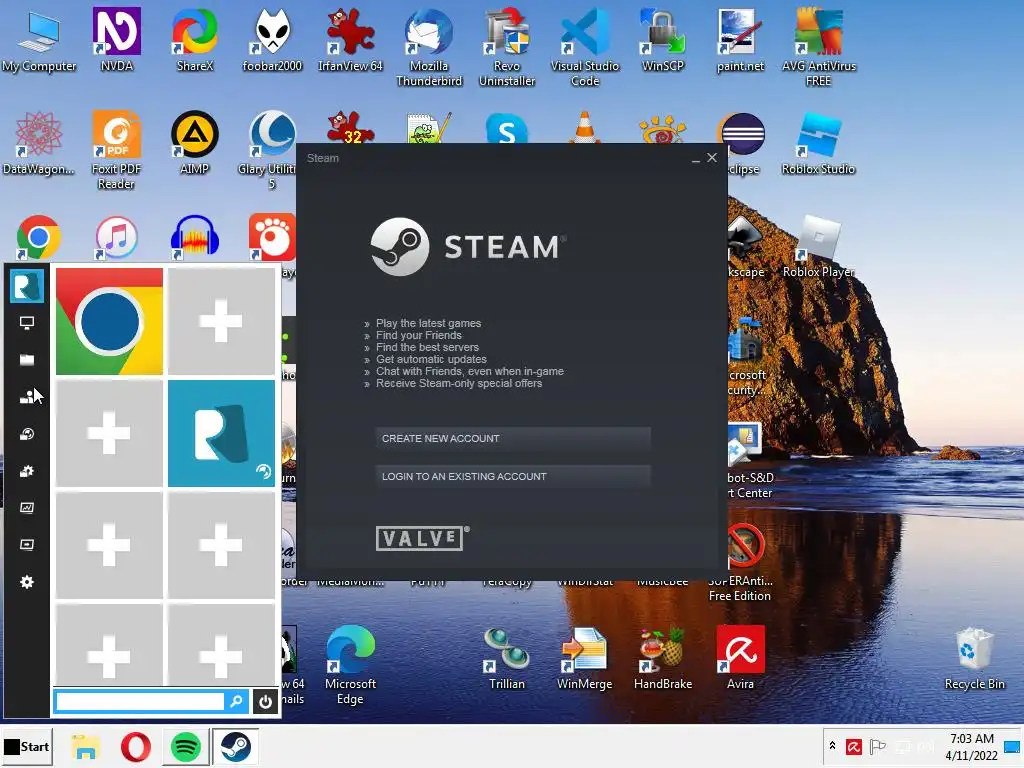Viewport: 1024px width, 768px height.
Task: Open the Google Chrome tile in start menu
Action: [109, 321]
